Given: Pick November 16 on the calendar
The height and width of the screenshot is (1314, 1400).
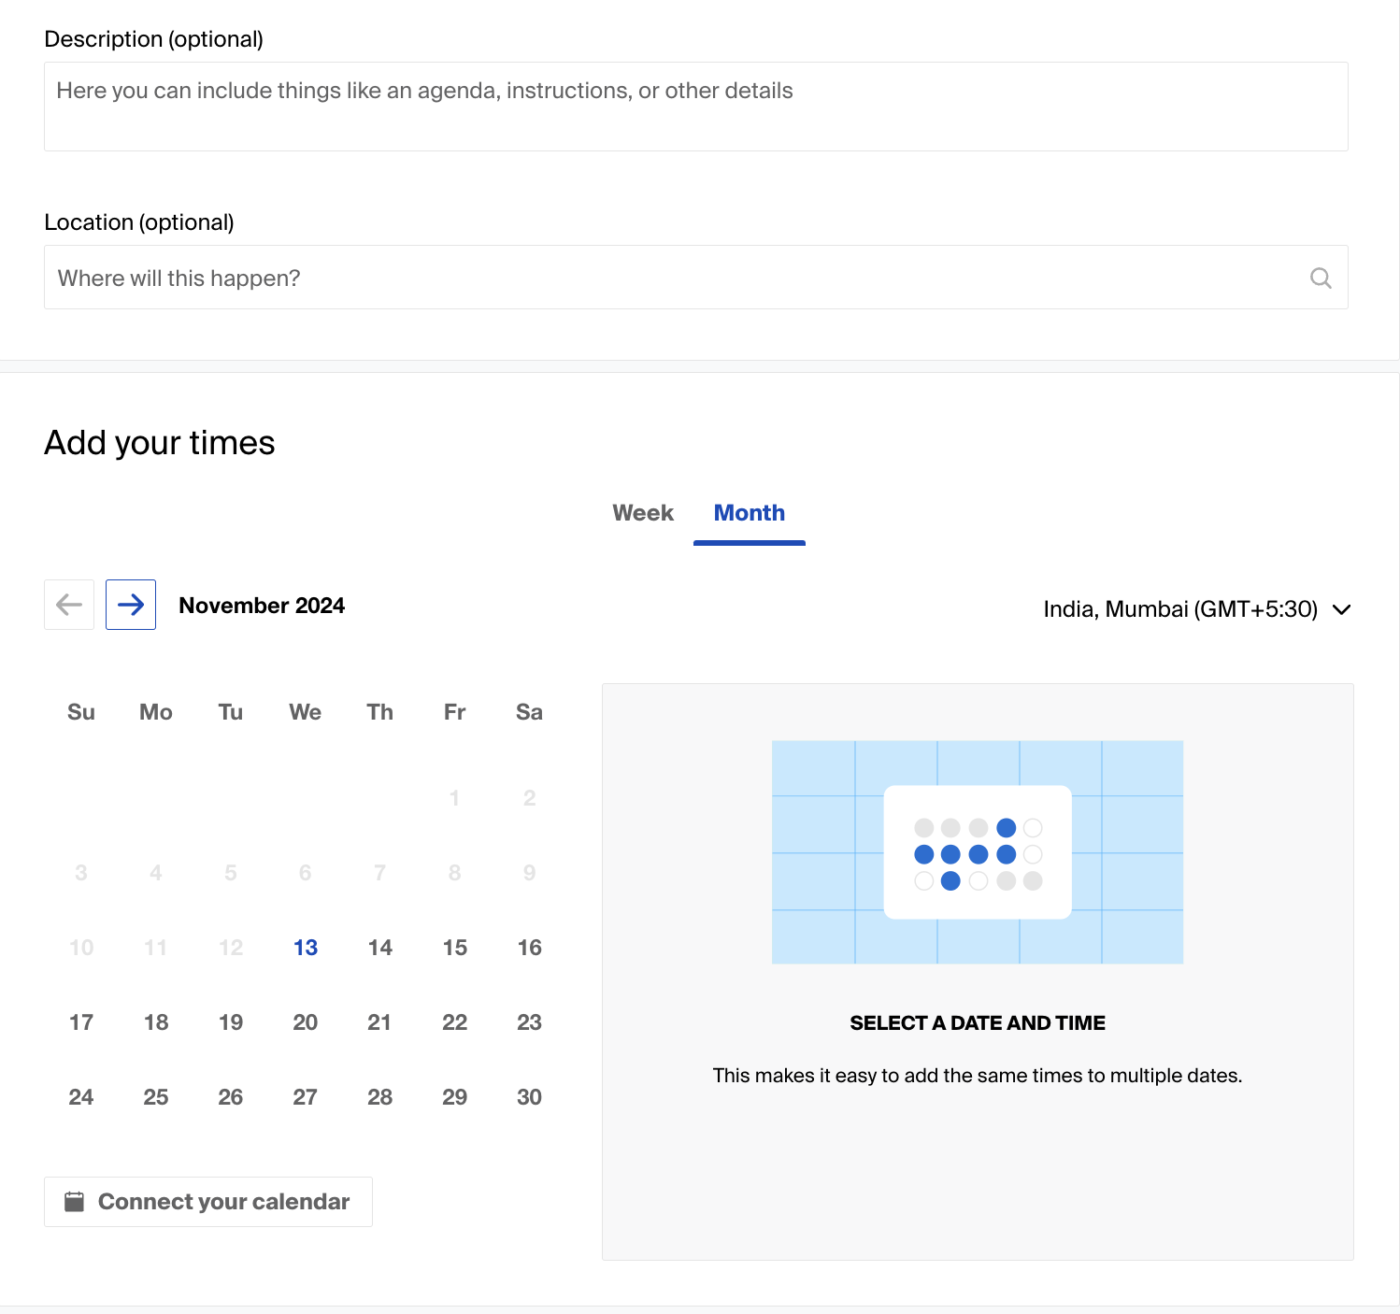Looking at the screenshot, I should point(529,947).
